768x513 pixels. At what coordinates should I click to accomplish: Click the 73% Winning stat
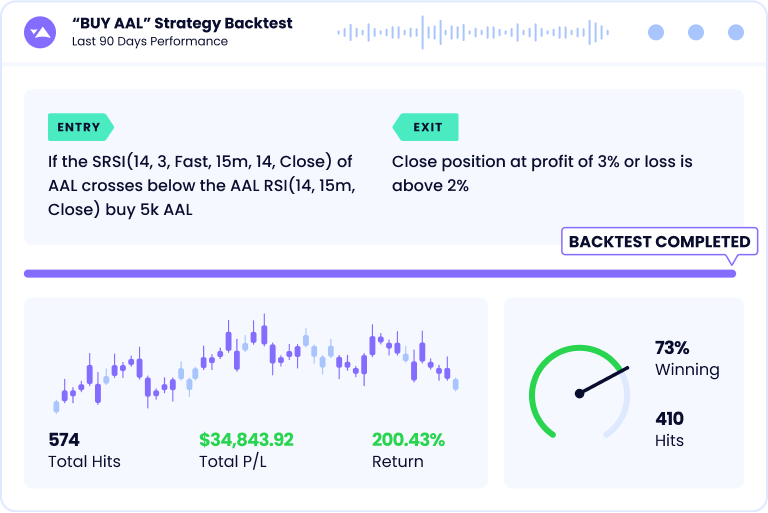(672, 348)
